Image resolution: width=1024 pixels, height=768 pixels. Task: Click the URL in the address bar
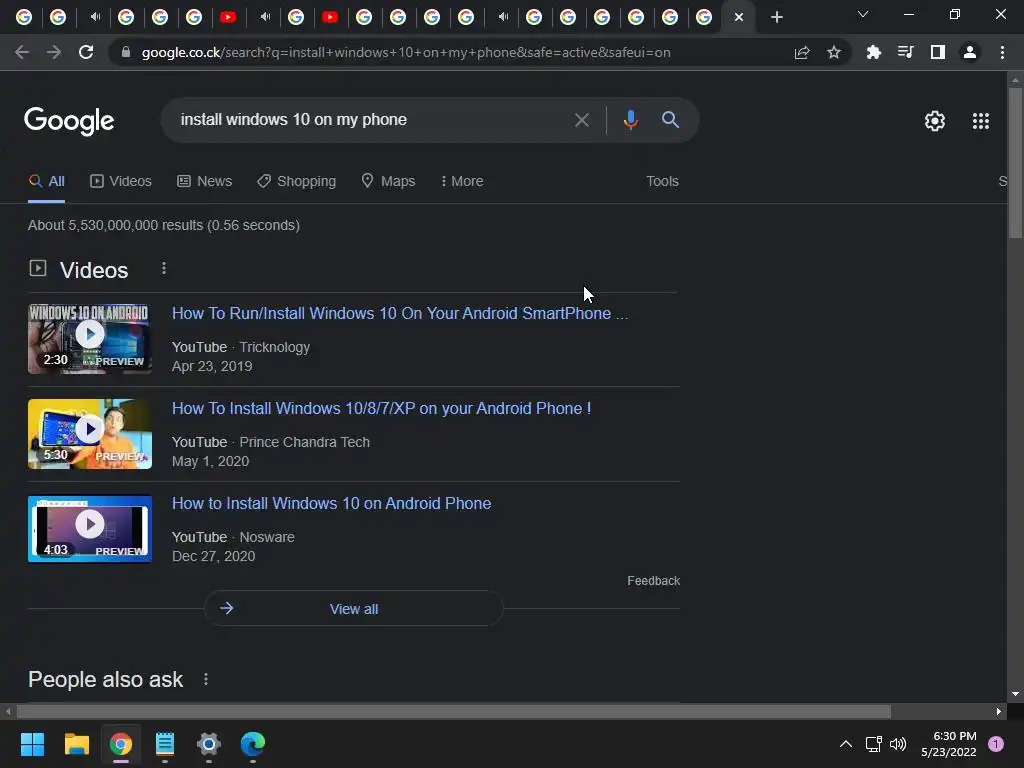click(x=406, y=52)
